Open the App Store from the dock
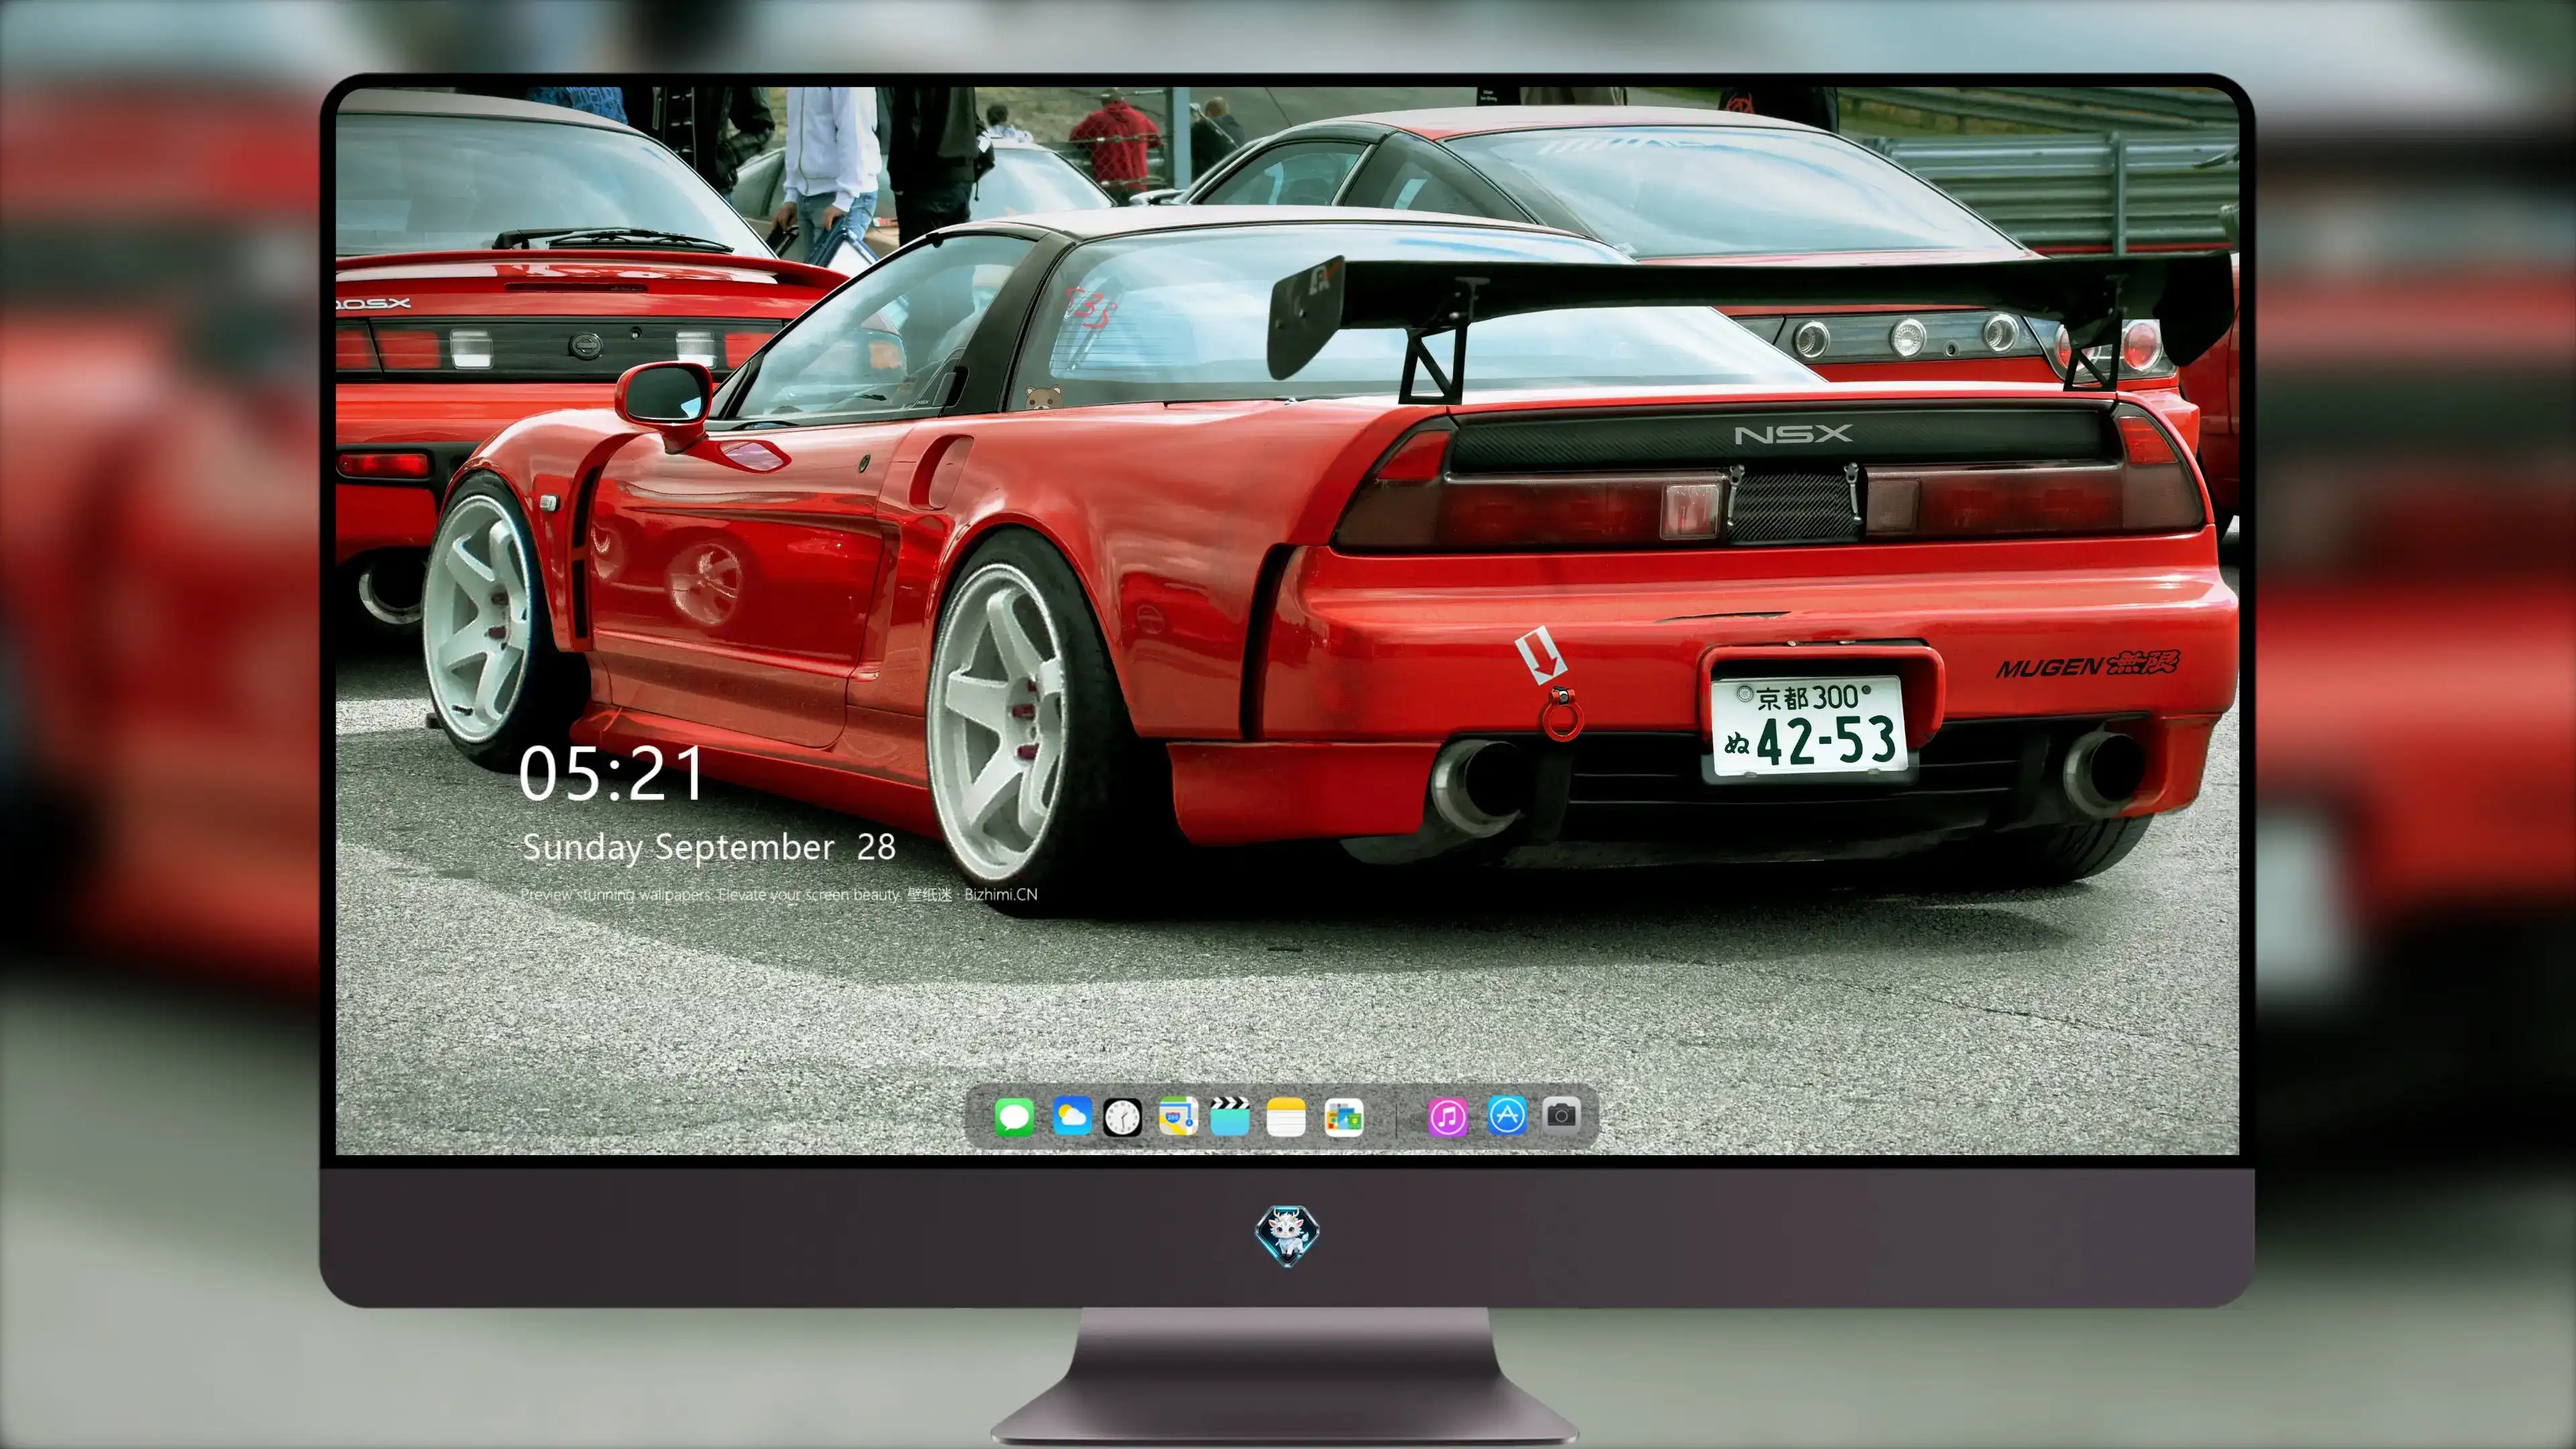 (1507, 1115)
